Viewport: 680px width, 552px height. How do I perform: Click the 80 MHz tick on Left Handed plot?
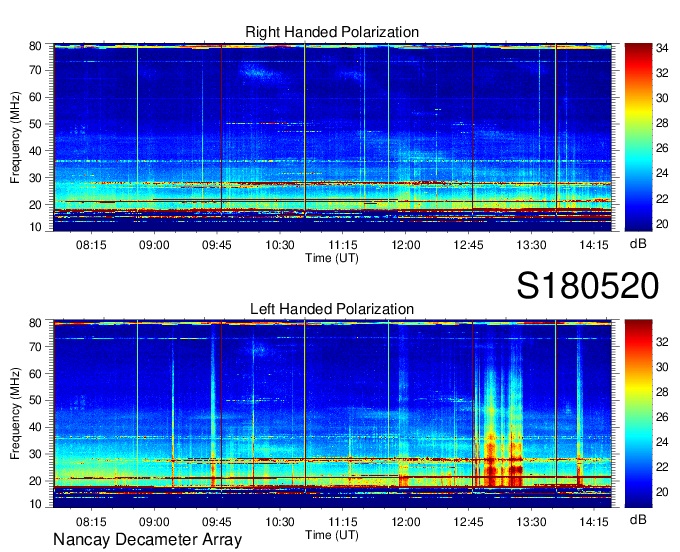(x=35, y=323)
